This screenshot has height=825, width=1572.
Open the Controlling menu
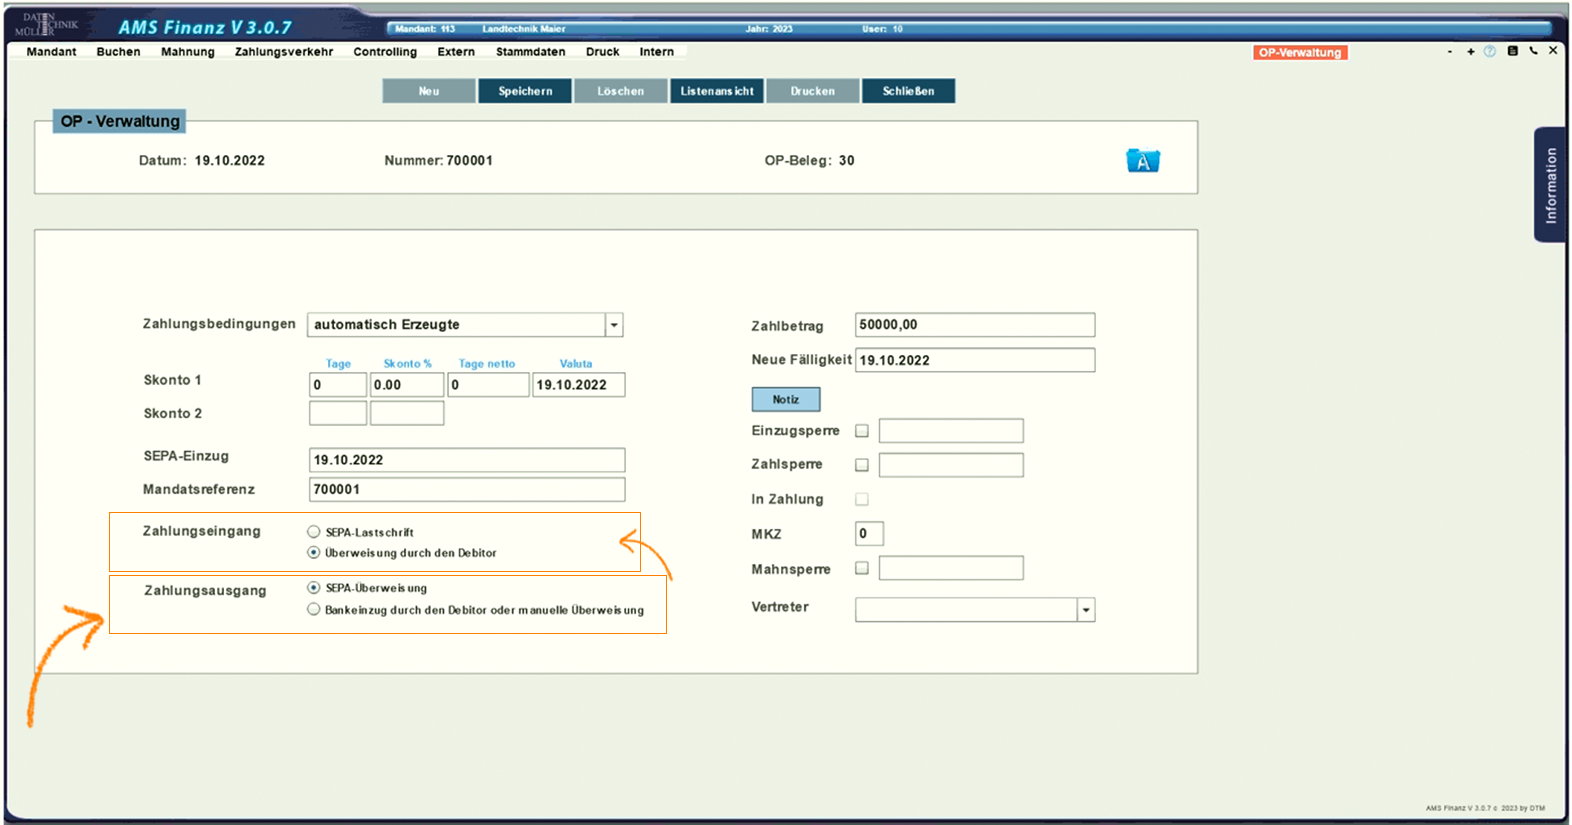point(385,52)
